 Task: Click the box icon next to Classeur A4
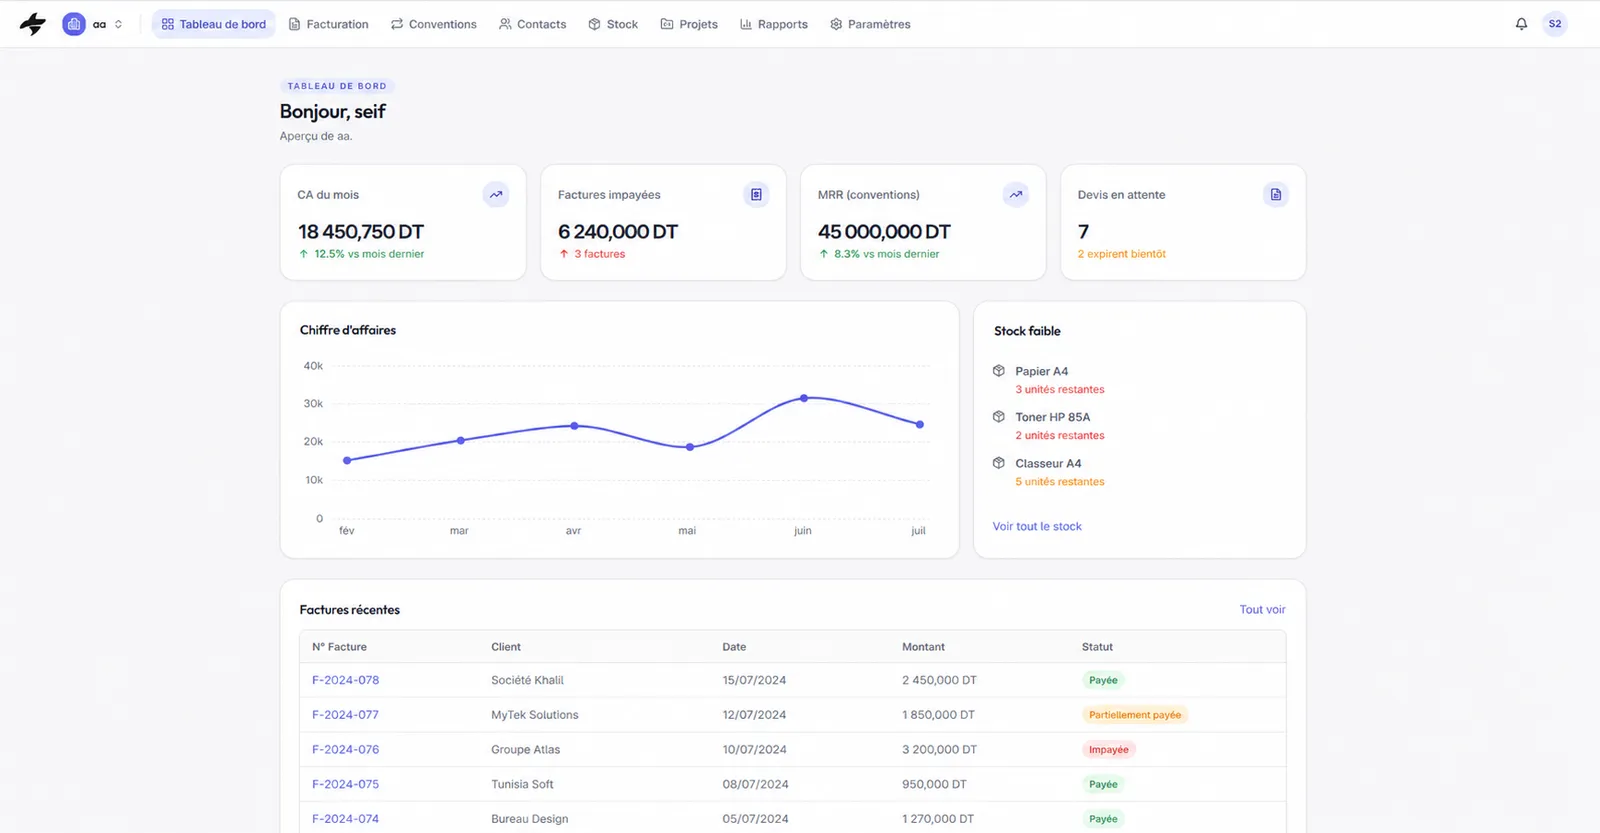click(x=998, y=463)
